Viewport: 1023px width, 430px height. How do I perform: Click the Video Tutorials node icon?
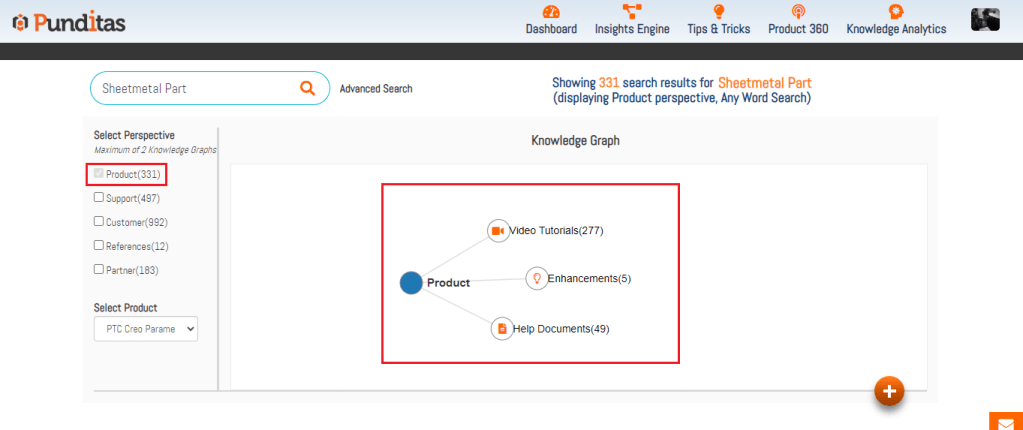(498, 231)
